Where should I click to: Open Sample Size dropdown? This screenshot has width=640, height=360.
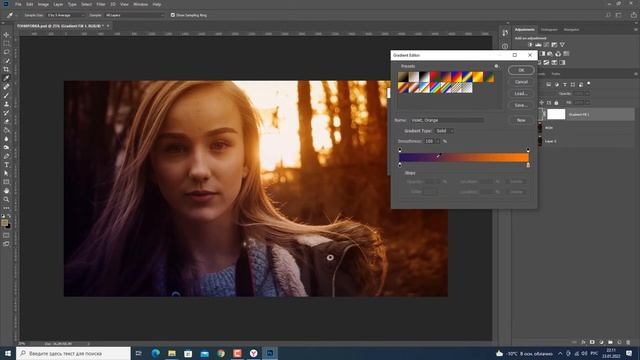click(66, 15)
